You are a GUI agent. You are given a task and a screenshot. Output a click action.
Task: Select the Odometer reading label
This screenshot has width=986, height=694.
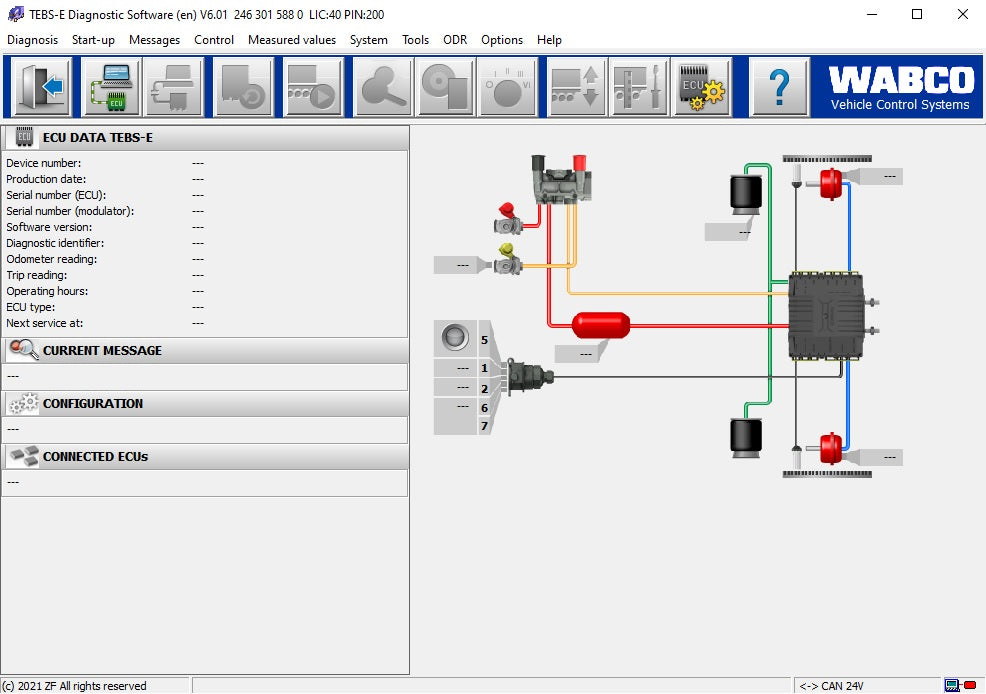tap(52, 259)
